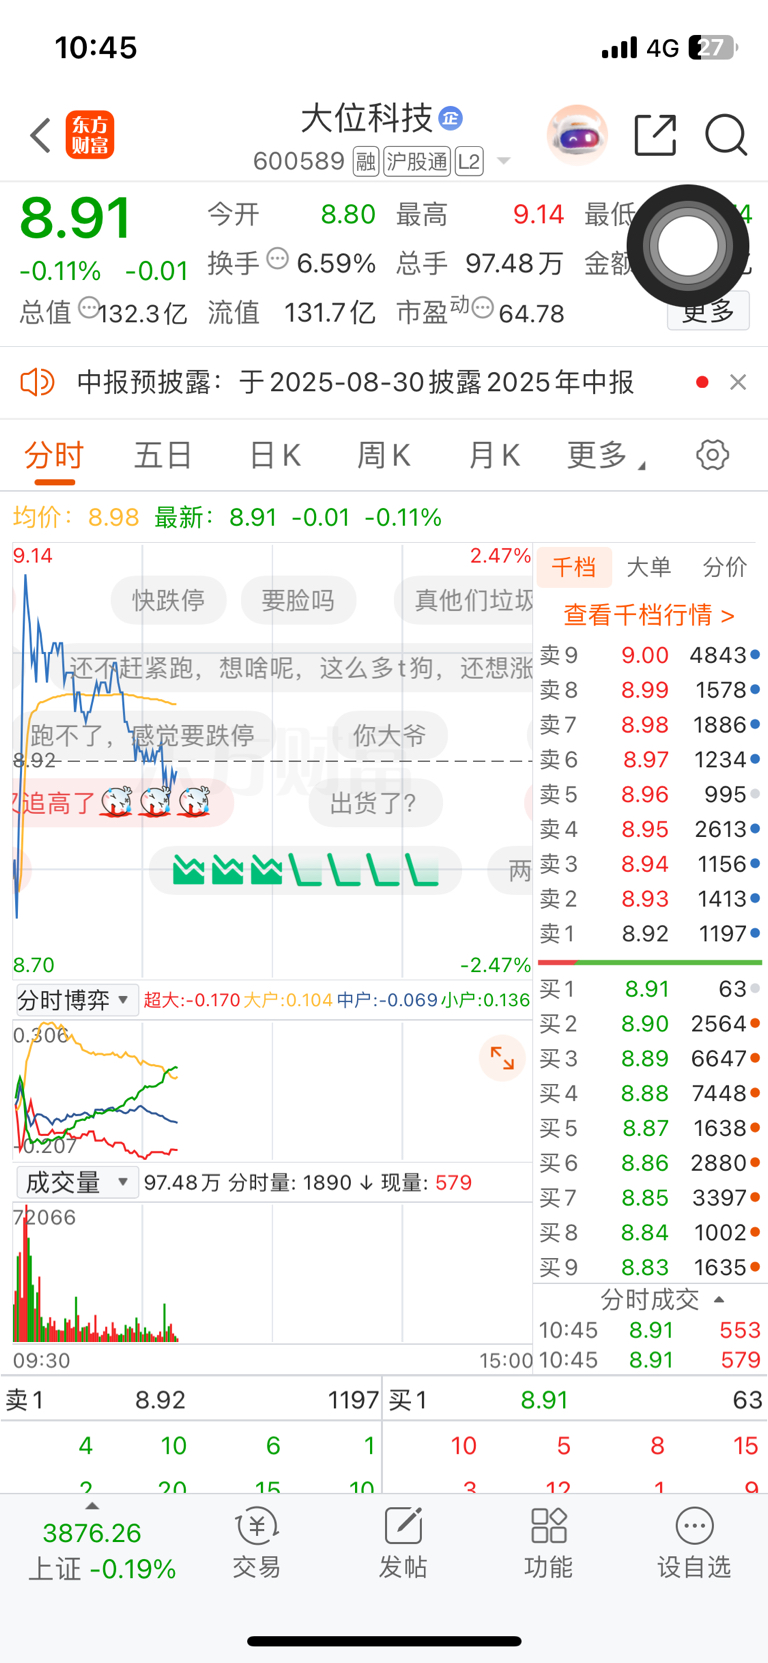This screenshot has height=1663, width=768.
Task: Open chart settings gear icon
Action: tap(712, 455)
